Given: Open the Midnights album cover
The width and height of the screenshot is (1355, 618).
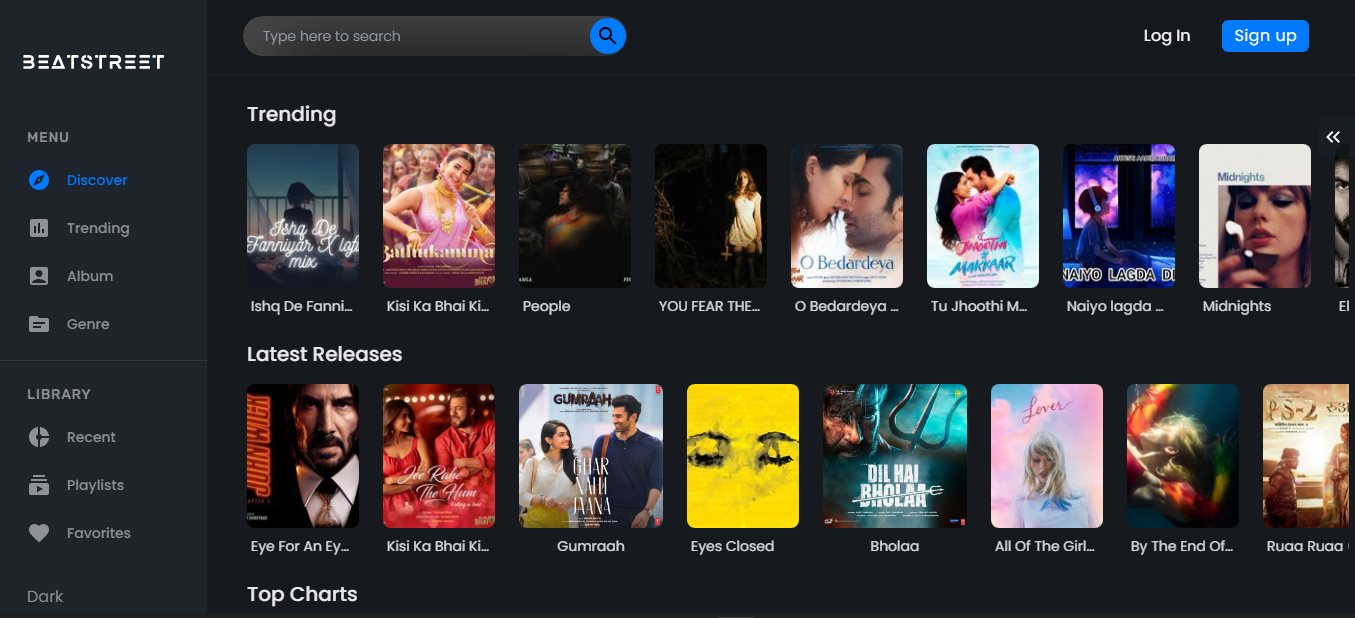Looking at the screenshot, I should pos(1255,216).
